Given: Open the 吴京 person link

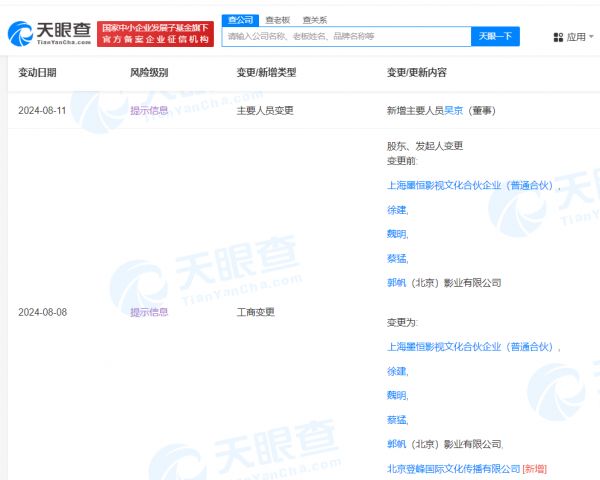Looking at the screenshot, I should [453, 111].
